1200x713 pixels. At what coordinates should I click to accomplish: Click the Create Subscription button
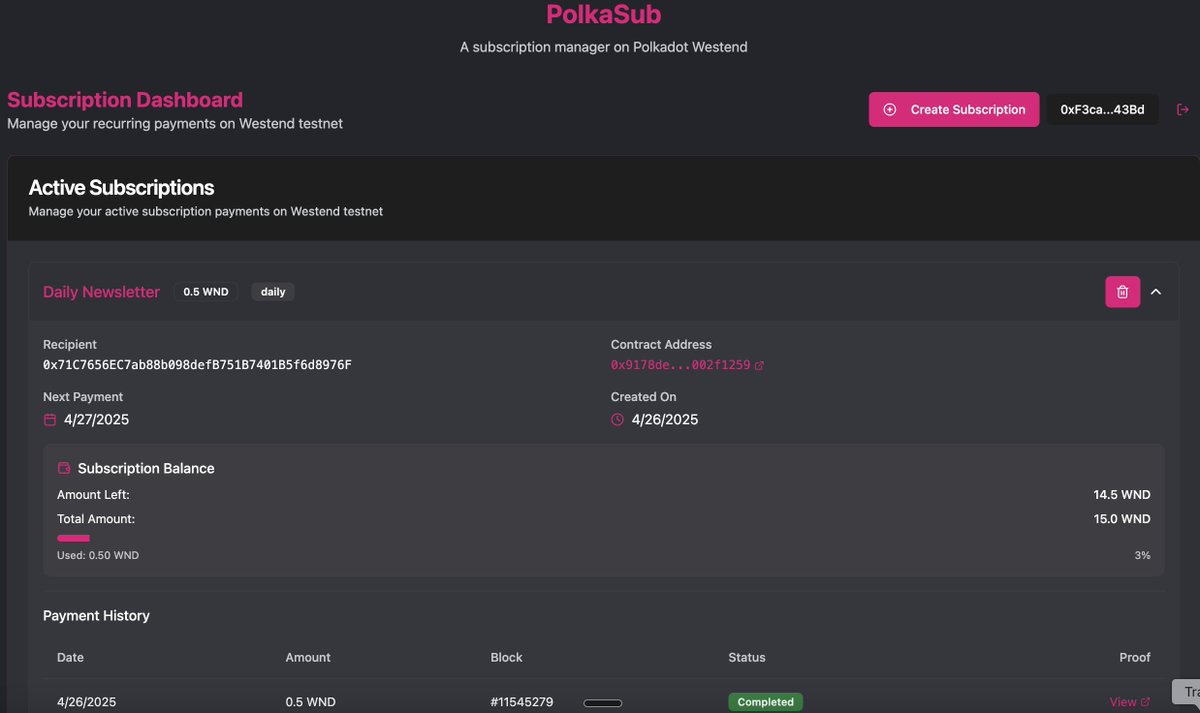click(x=953, y=110)
